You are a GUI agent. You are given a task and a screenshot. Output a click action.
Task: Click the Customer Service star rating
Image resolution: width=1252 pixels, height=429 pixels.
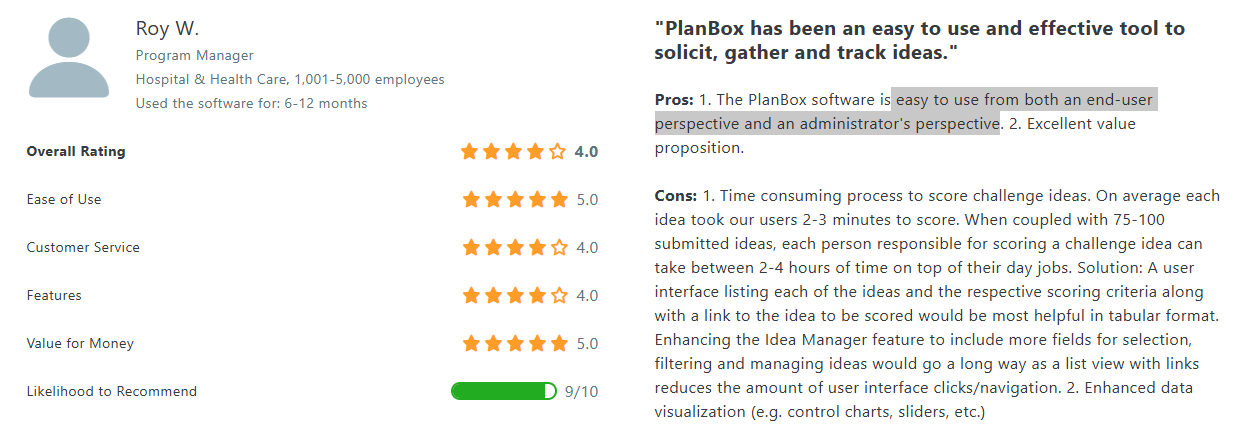click(x=516, y=248)
